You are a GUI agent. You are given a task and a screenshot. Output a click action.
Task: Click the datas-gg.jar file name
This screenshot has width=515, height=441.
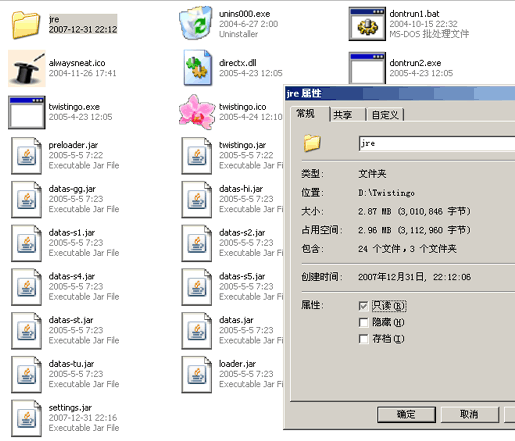pos(72,189)
